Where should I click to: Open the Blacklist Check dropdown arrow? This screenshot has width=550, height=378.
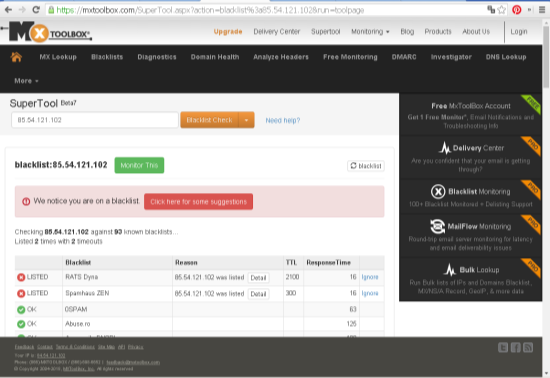[247, 120]
